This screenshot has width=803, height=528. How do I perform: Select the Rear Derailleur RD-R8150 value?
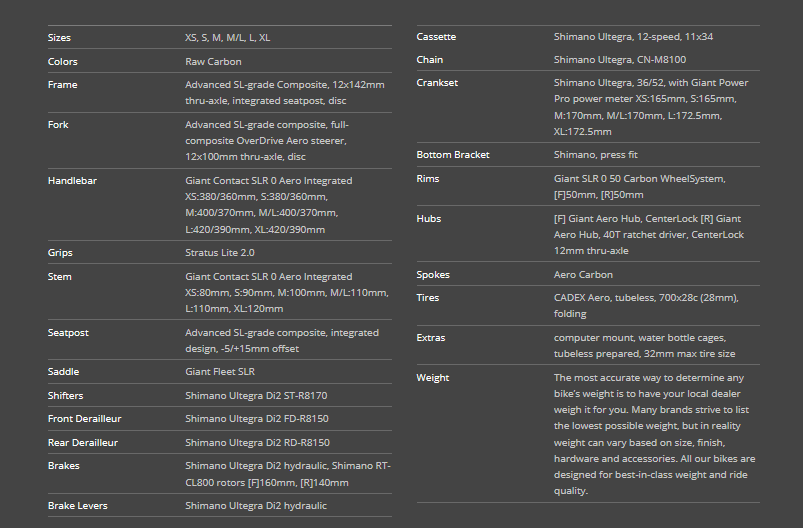[257, 442]
